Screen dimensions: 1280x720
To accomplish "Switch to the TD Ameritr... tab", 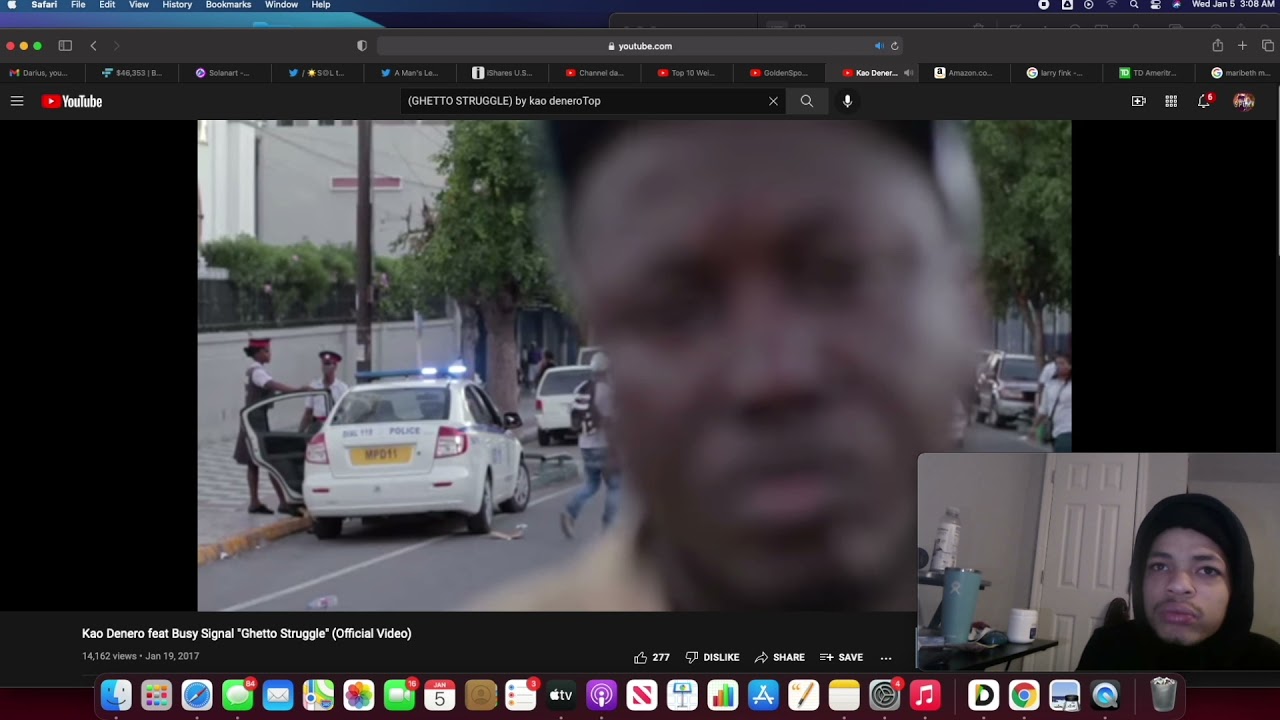I will coord(1149,73).
